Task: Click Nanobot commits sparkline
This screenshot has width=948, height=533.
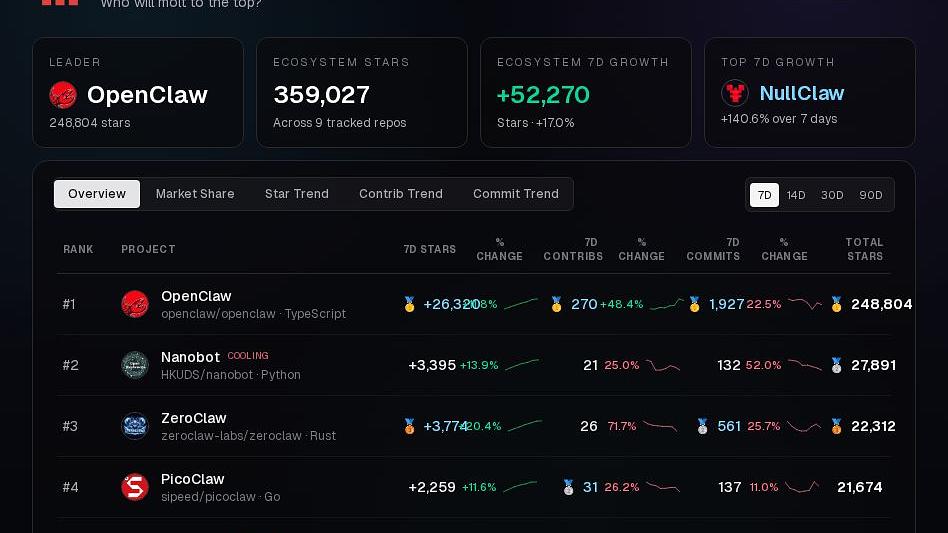Action: pos(805,365)
